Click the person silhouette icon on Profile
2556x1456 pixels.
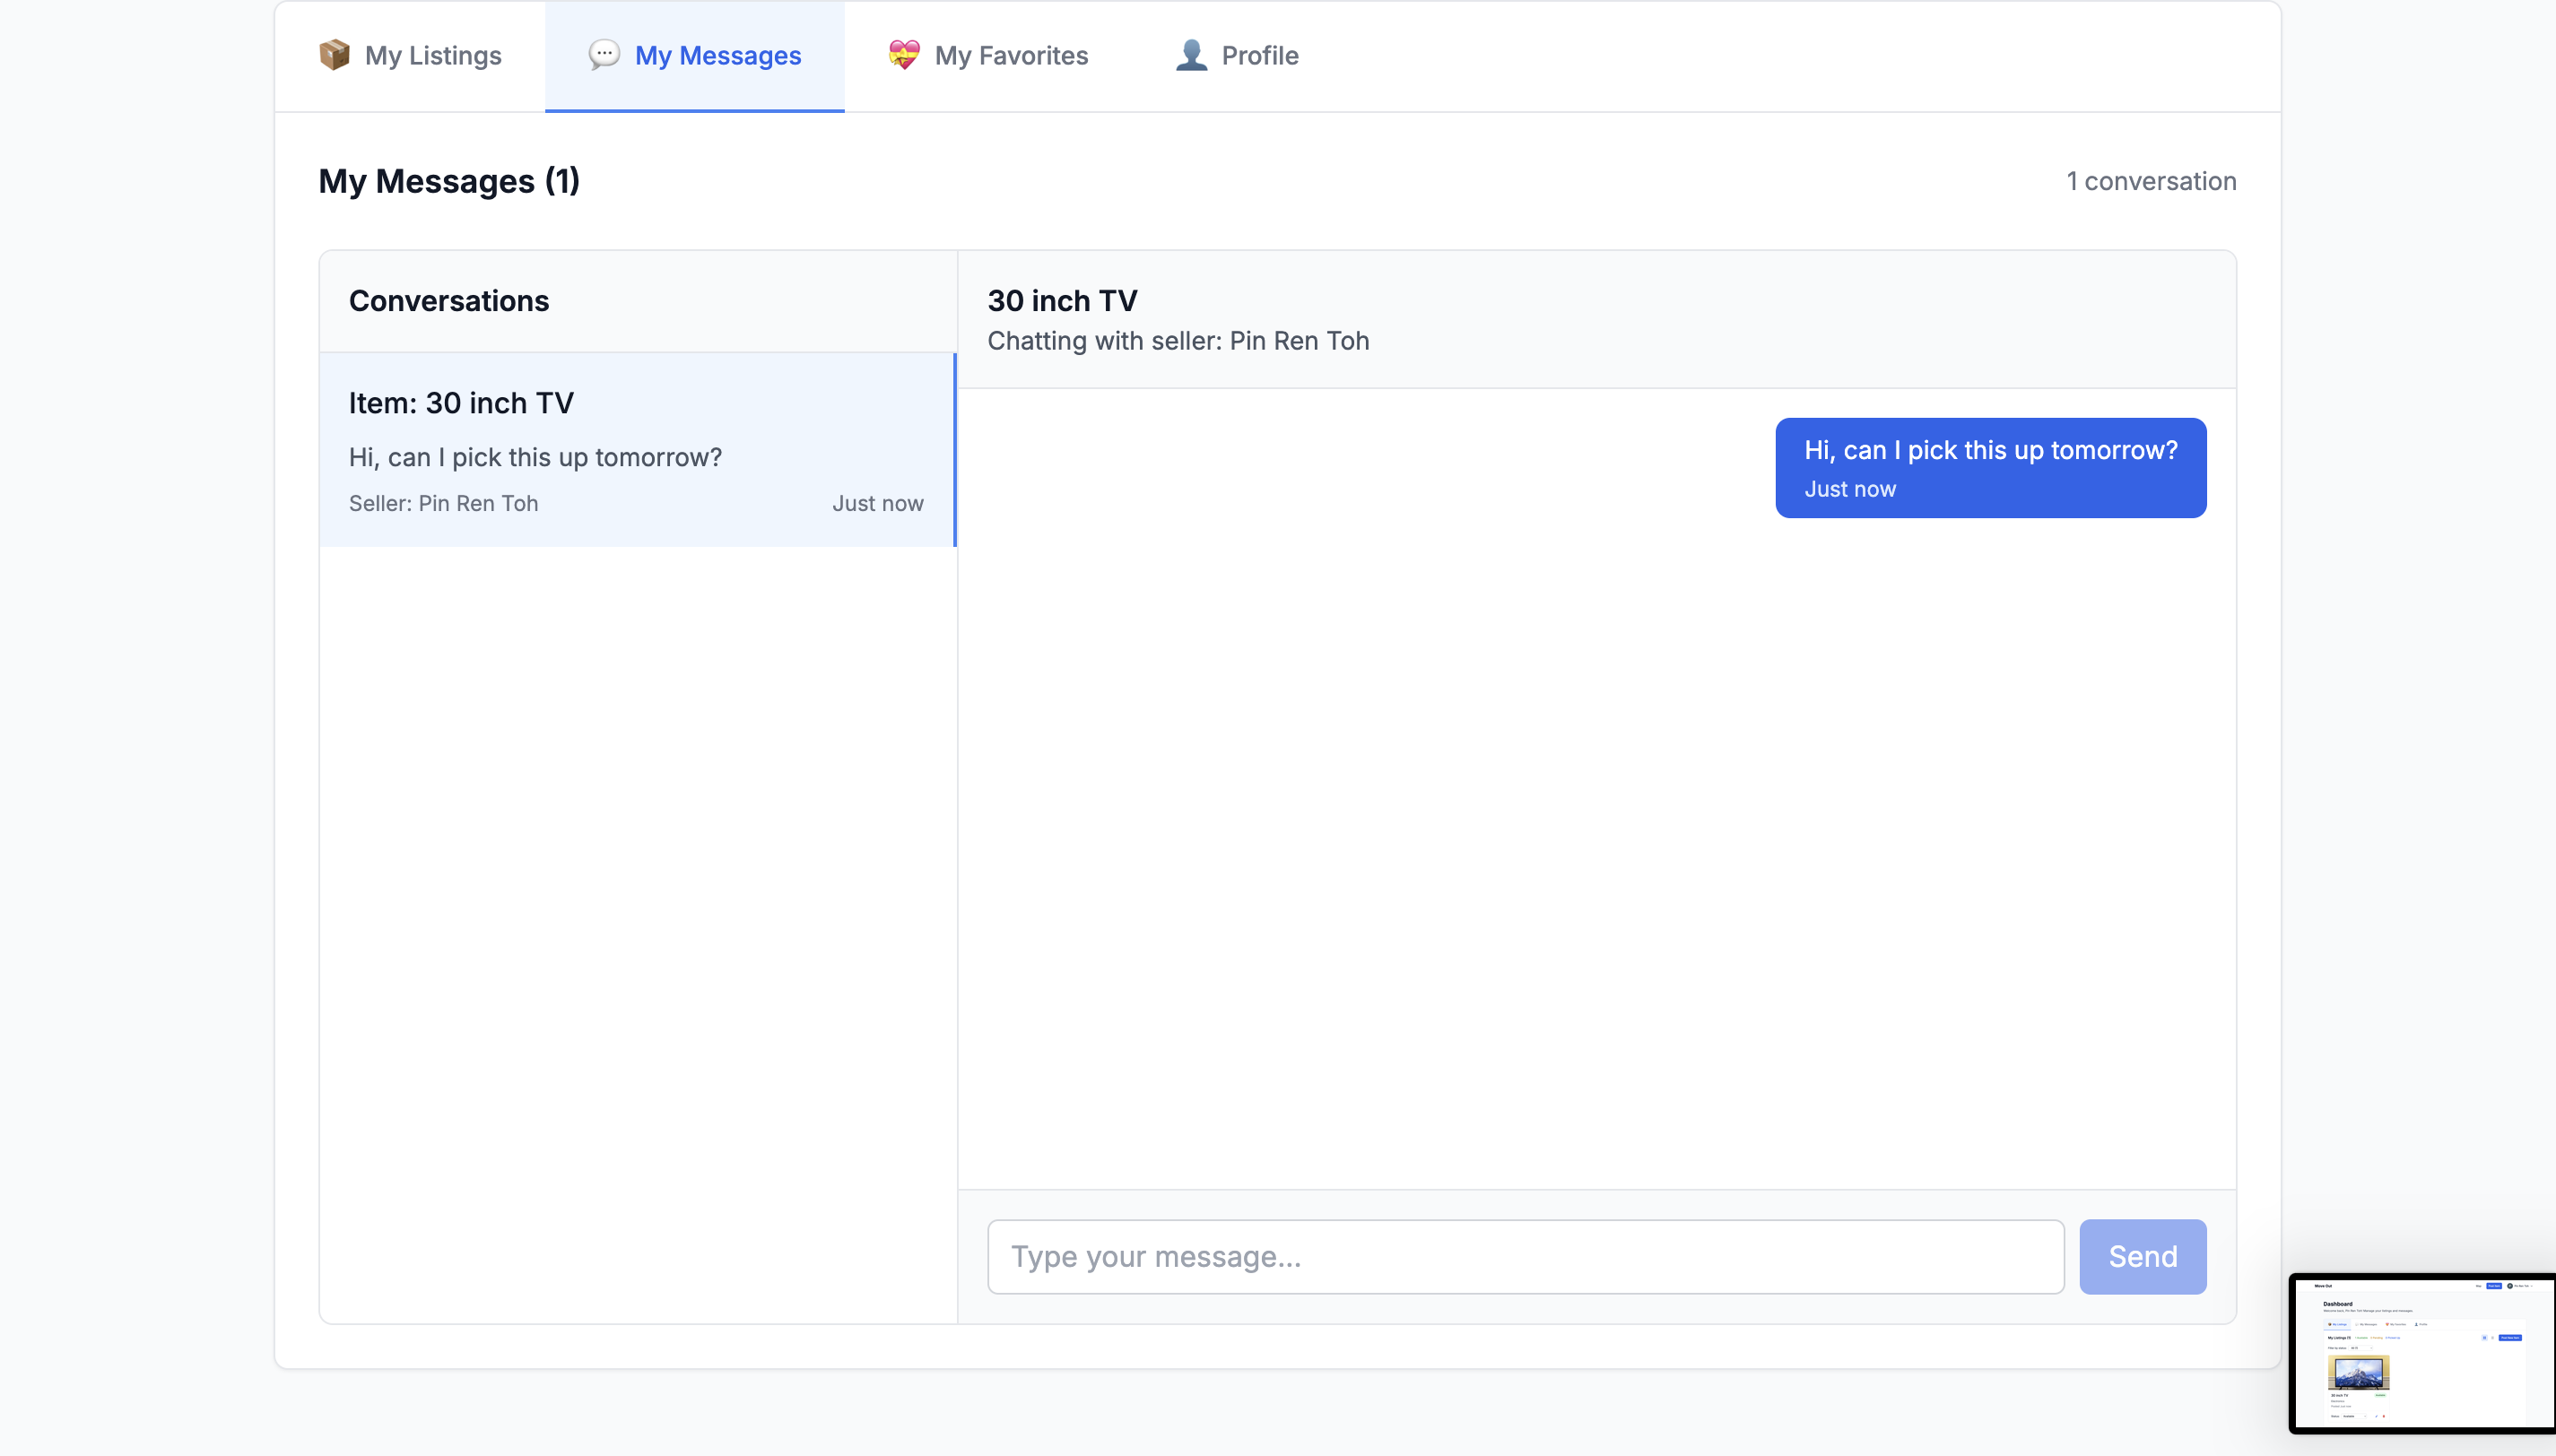click(1190, 54)
